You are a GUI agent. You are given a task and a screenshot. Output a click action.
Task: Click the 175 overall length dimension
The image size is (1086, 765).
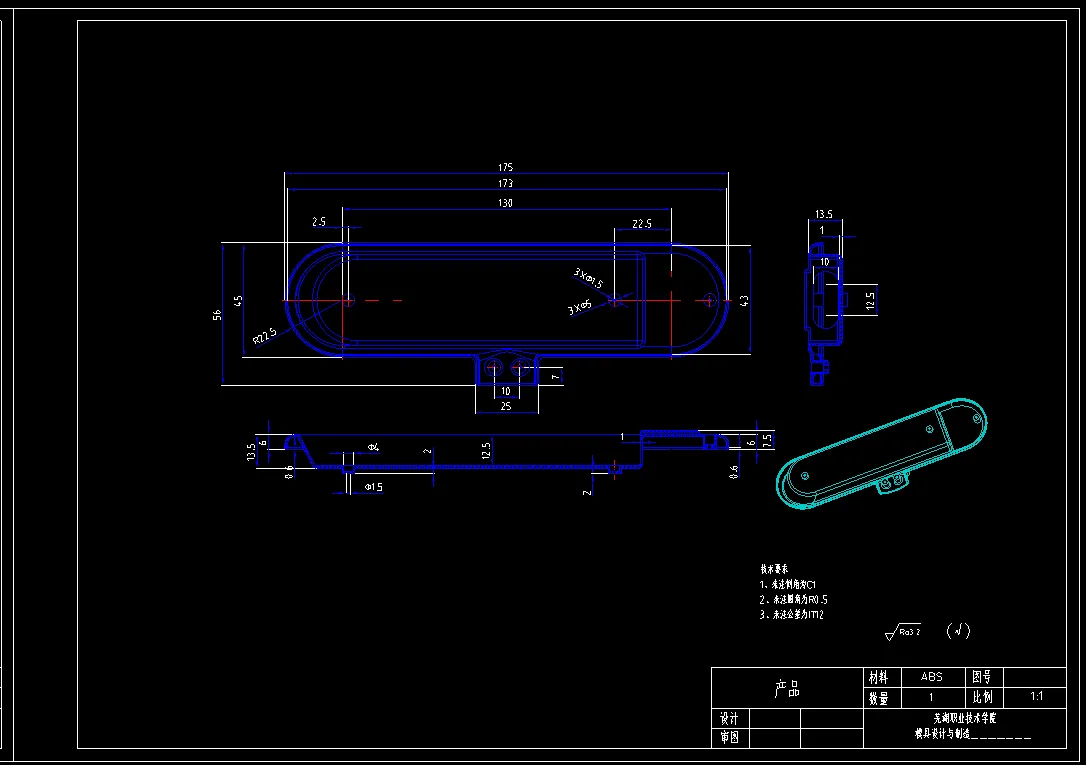coord(506,167)
